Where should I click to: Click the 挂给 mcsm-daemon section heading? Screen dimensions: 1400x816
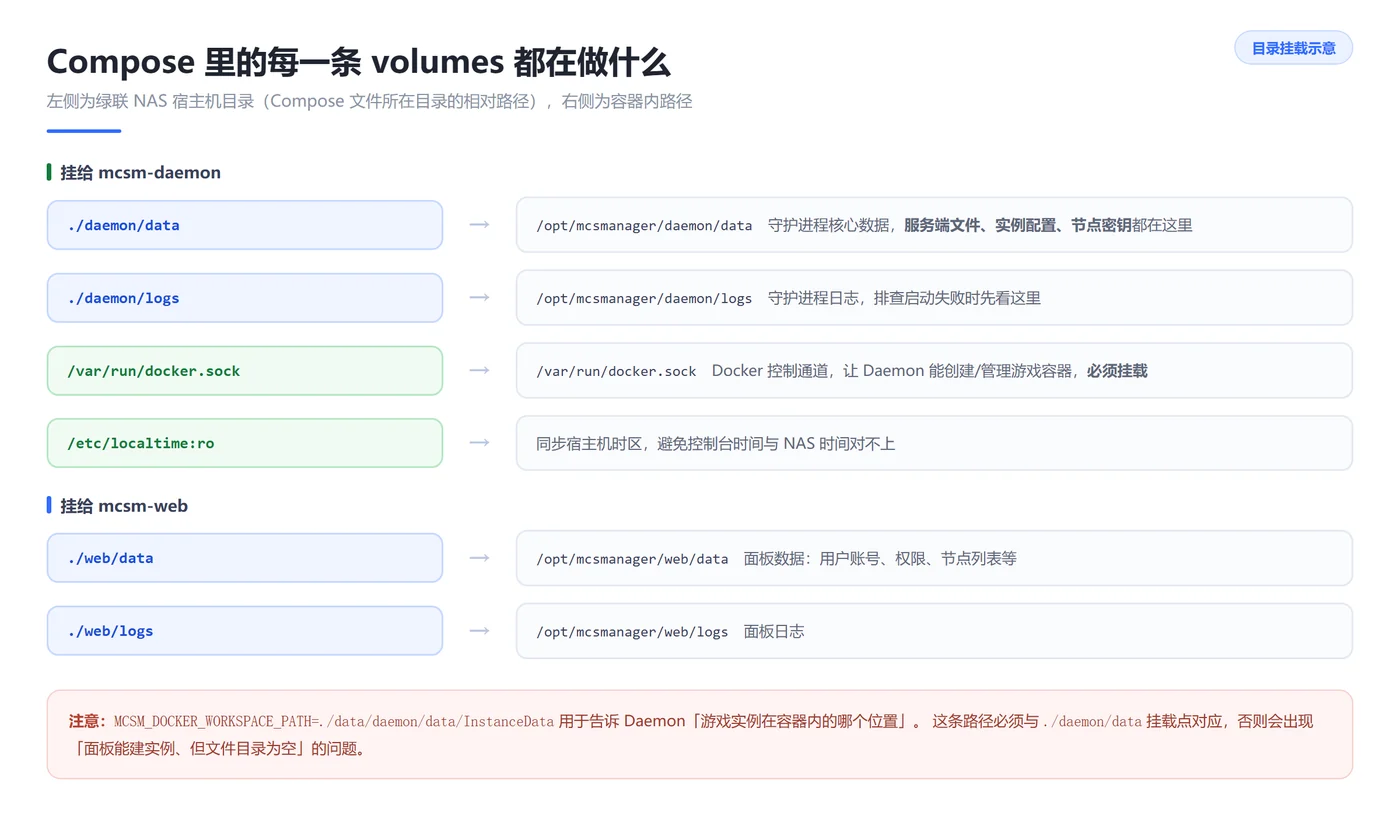coord(140,172)
